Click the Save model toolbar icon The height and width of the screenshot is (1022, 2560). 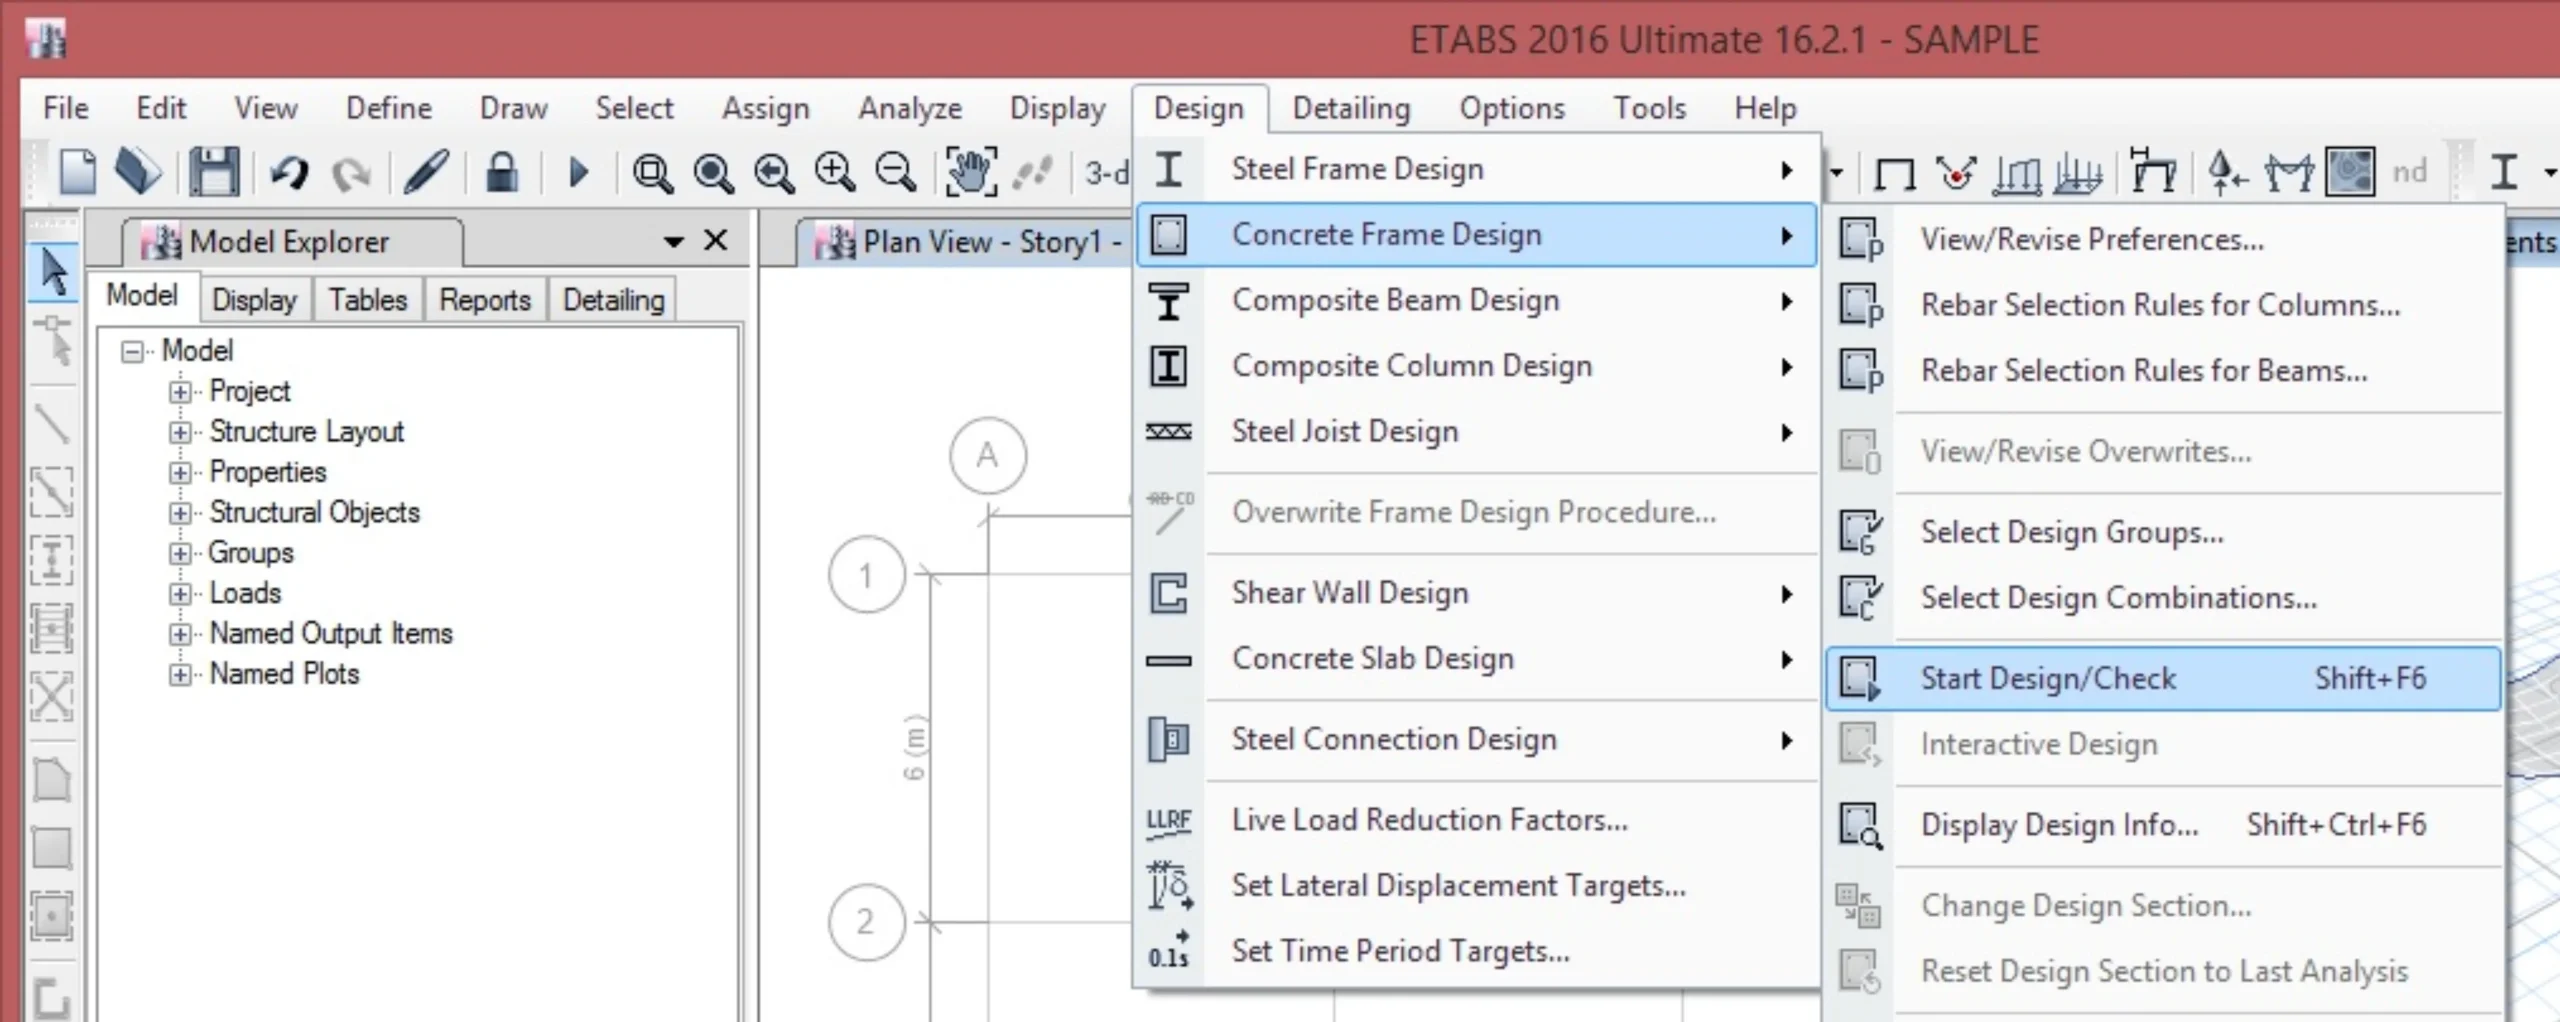(215, 172)
